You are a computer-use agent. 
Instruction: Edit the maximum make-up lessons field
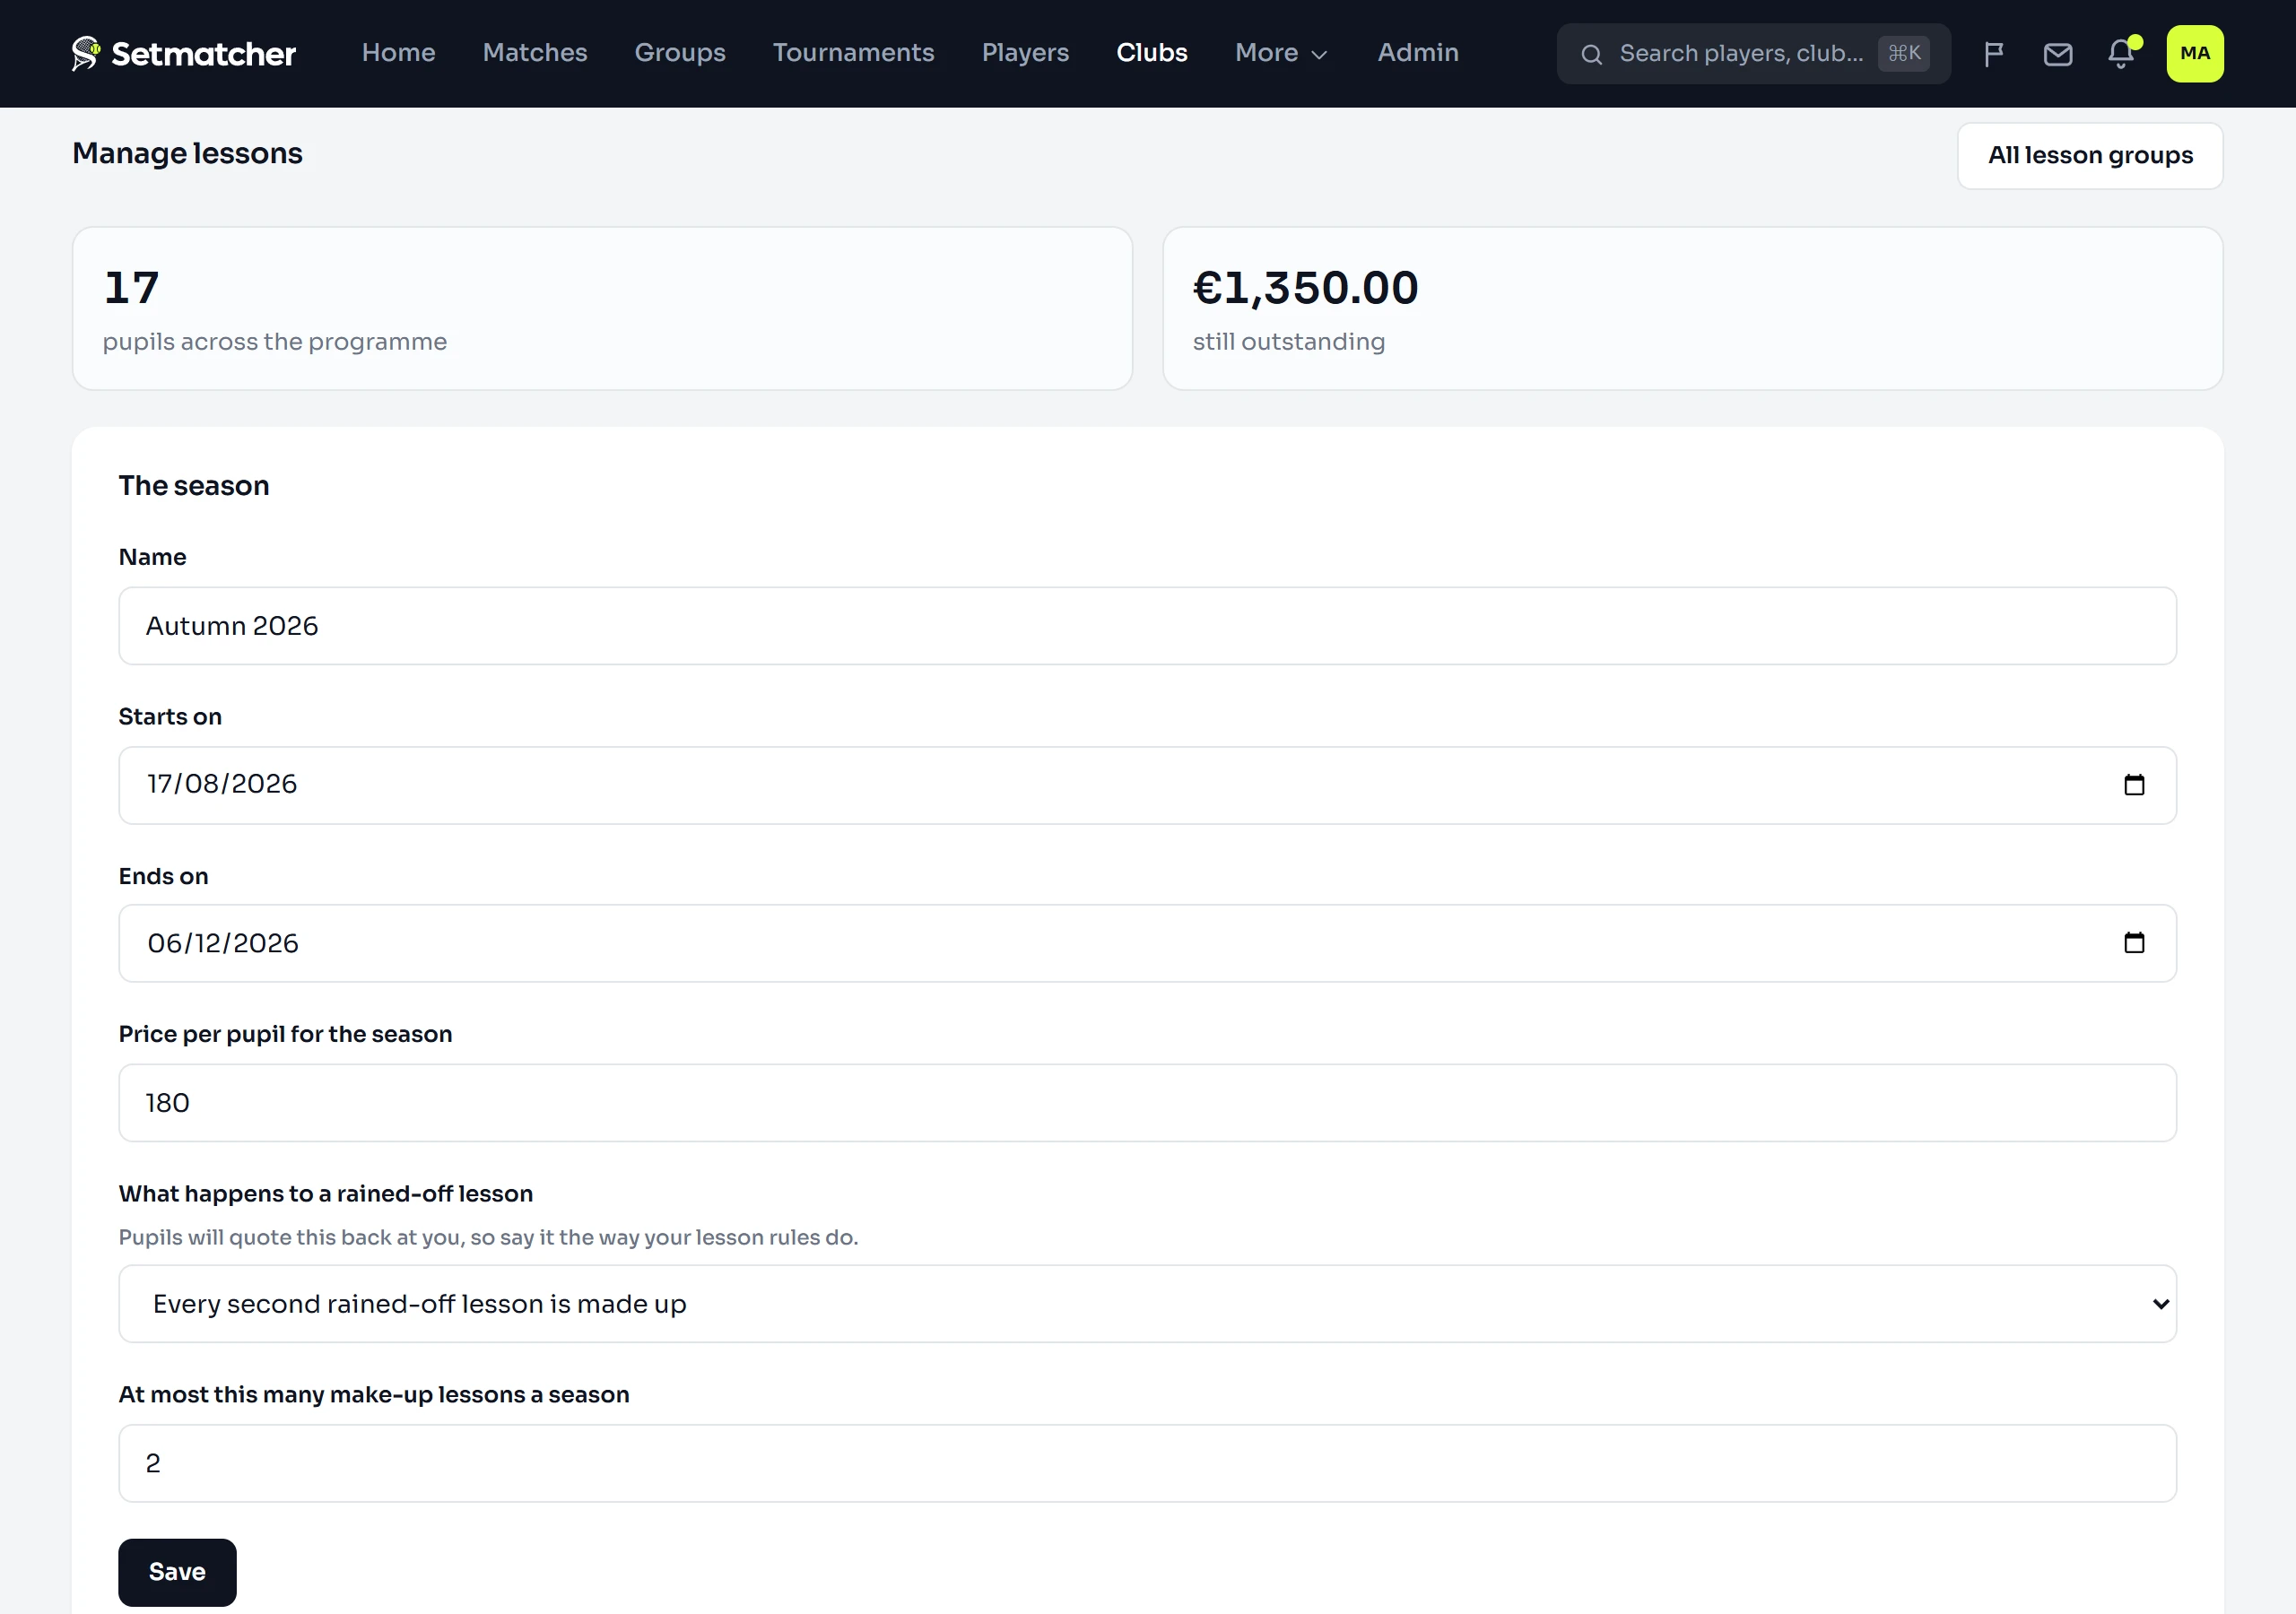[x=1147, y=1463]
